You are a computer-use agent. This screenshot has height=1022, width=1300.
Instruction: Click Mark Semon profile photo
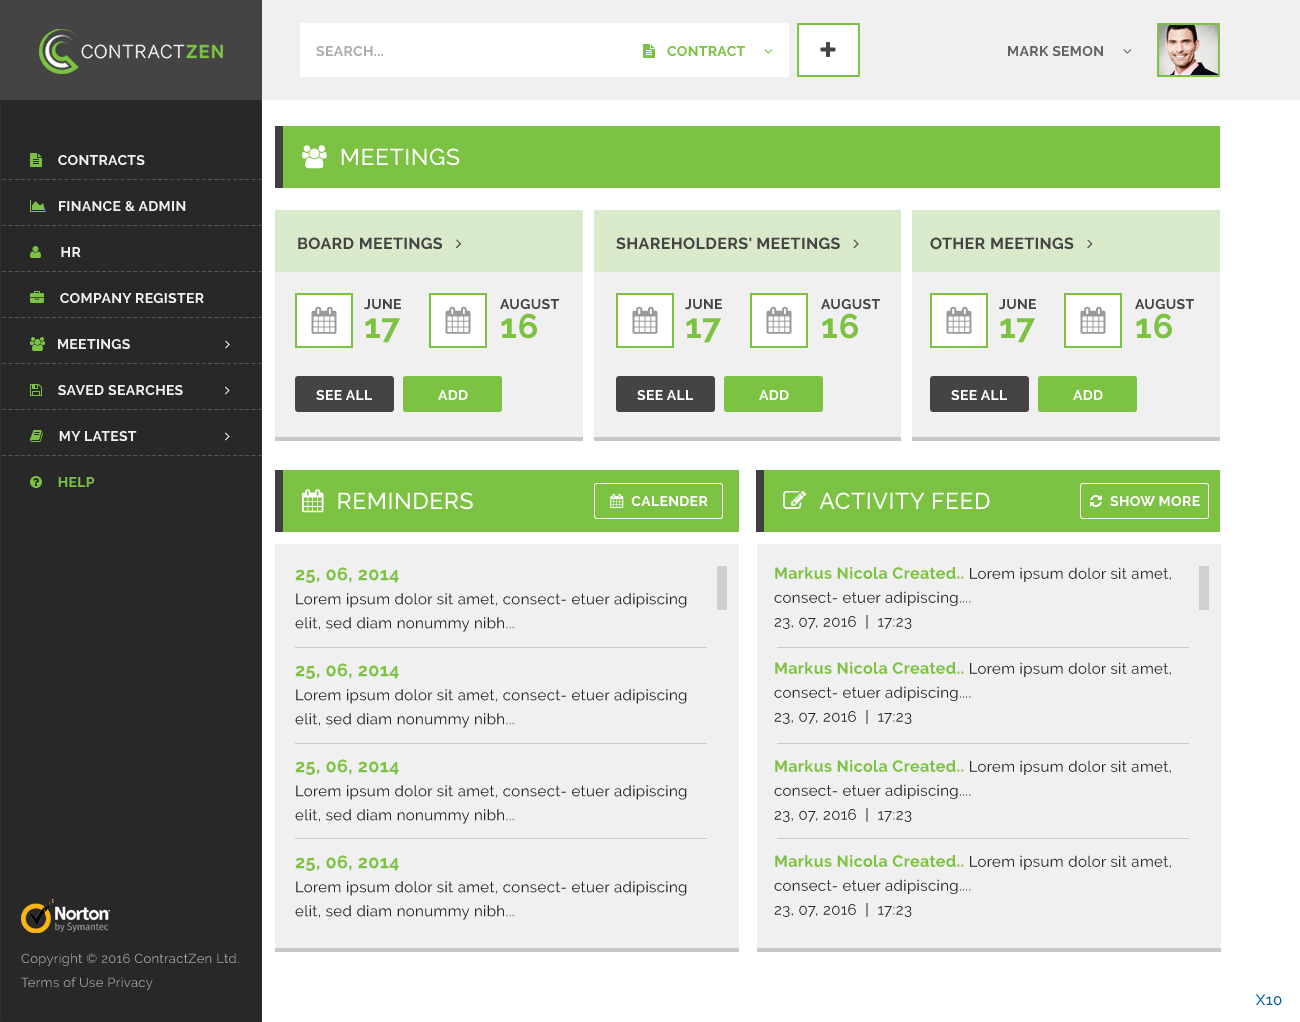pos(1188,50)
